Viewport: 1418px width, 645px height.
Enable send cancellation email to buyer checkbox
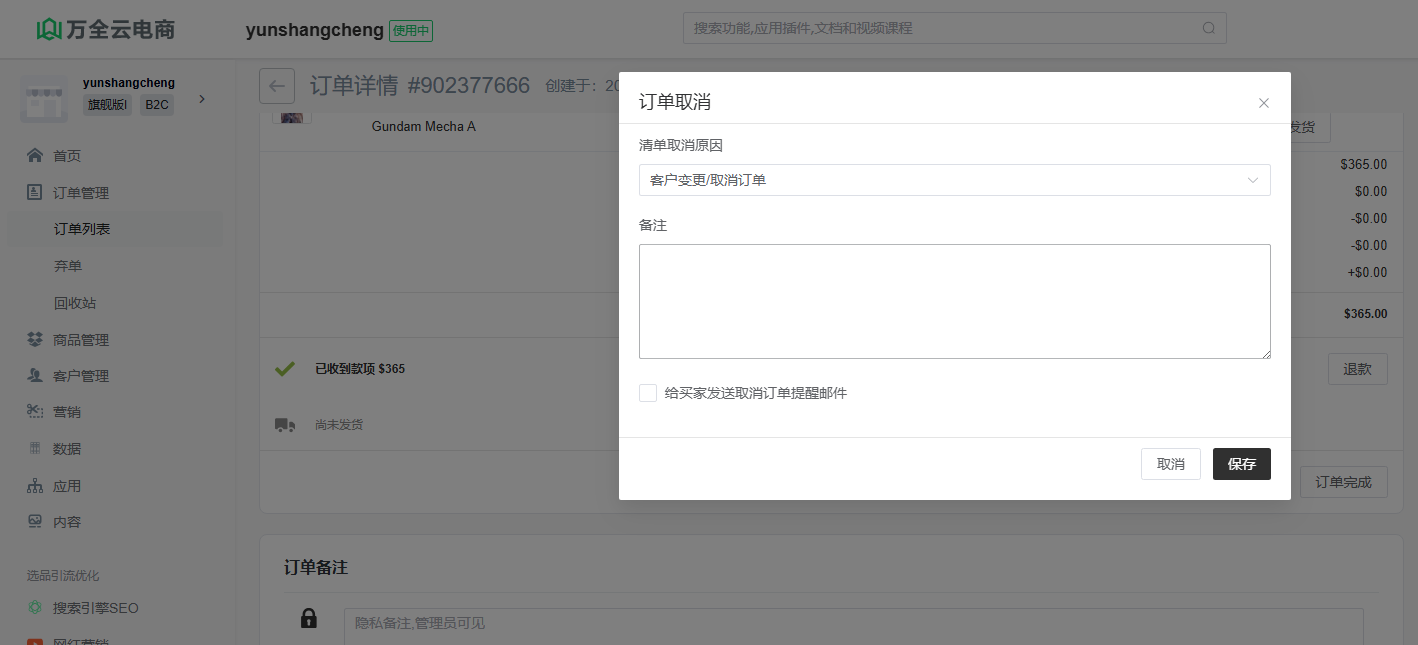pyautogui.click(x=648, y=393)
